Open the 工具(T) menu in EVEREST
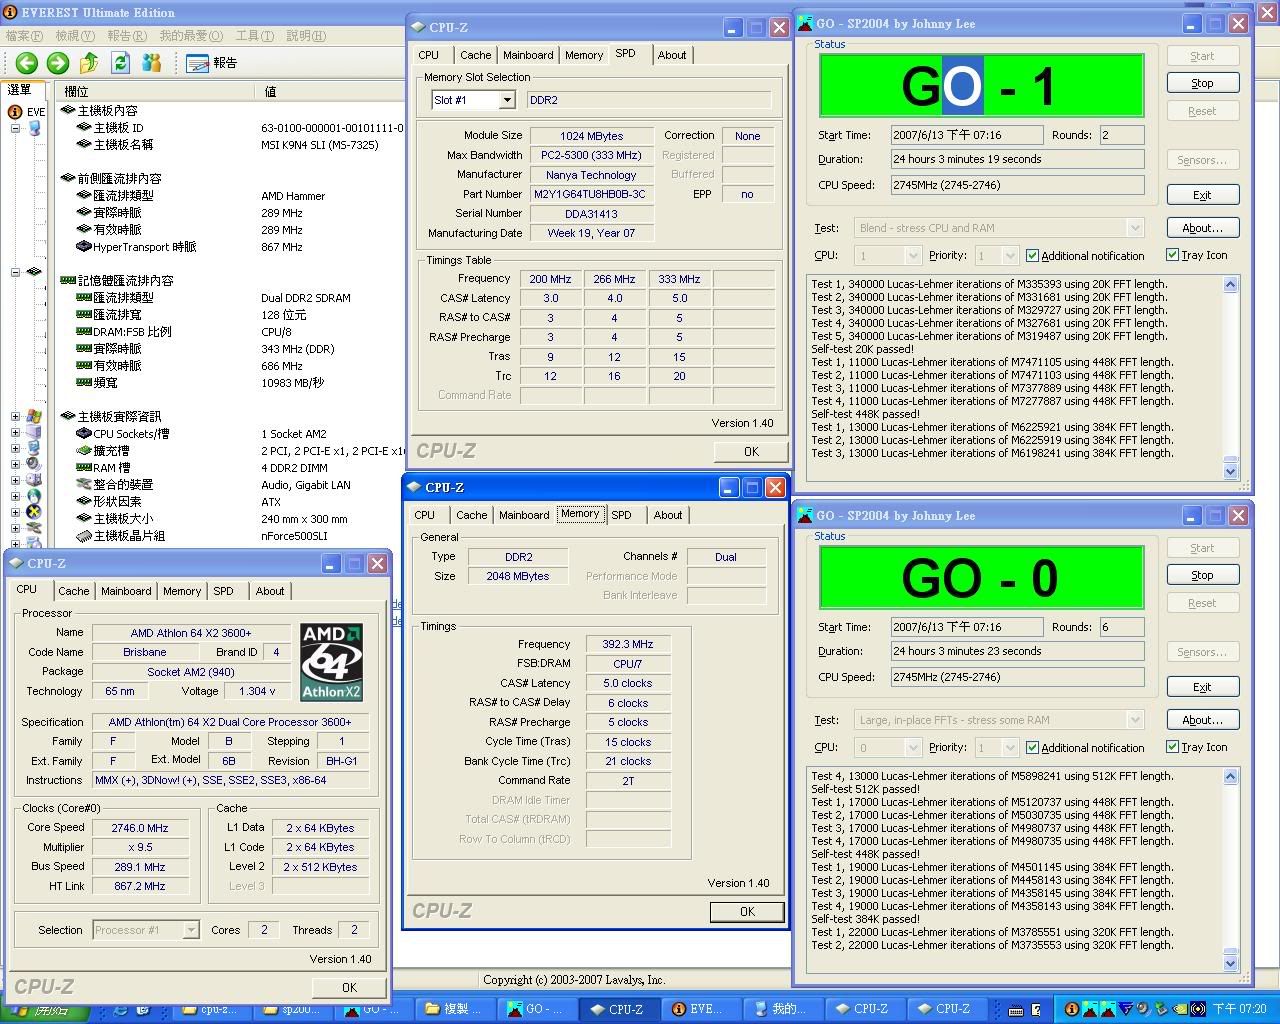 254,36
